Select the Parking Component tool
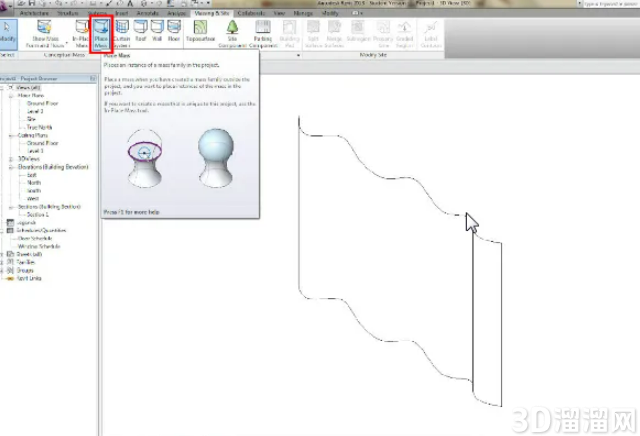Viewport: 640px width, 436px height. pyautogui.click(x=263, y=33)
